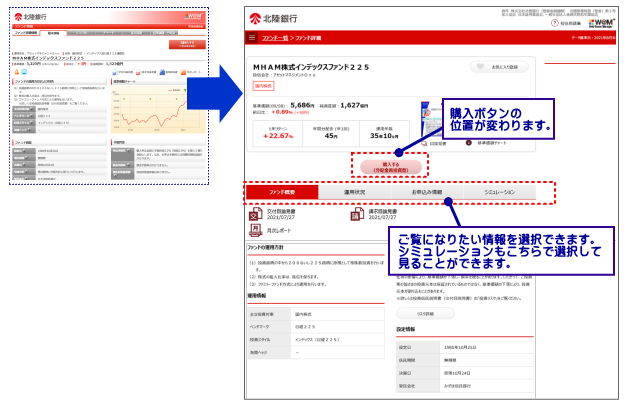The width and height of the screenshot is (629, 408).
Task: Open the hamburger menu in the red bar
Action: [x=252, y=38]
